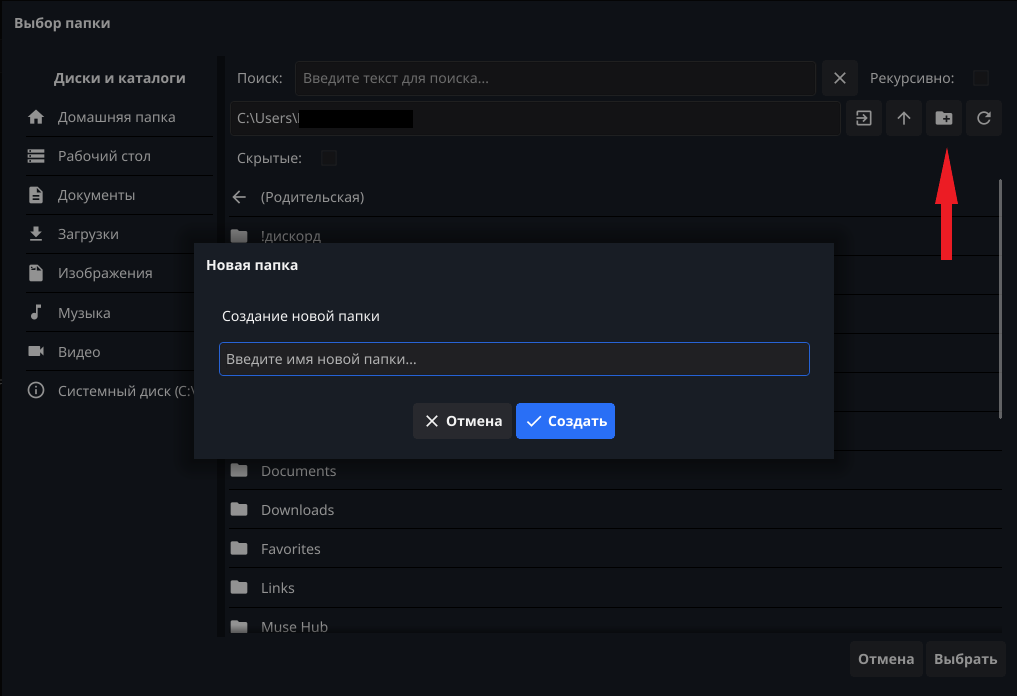Image resolution: width=1017 pixels, height=696 pixels.
Task: Select Рабочий стол in sidebar
Action: [104, 156]
